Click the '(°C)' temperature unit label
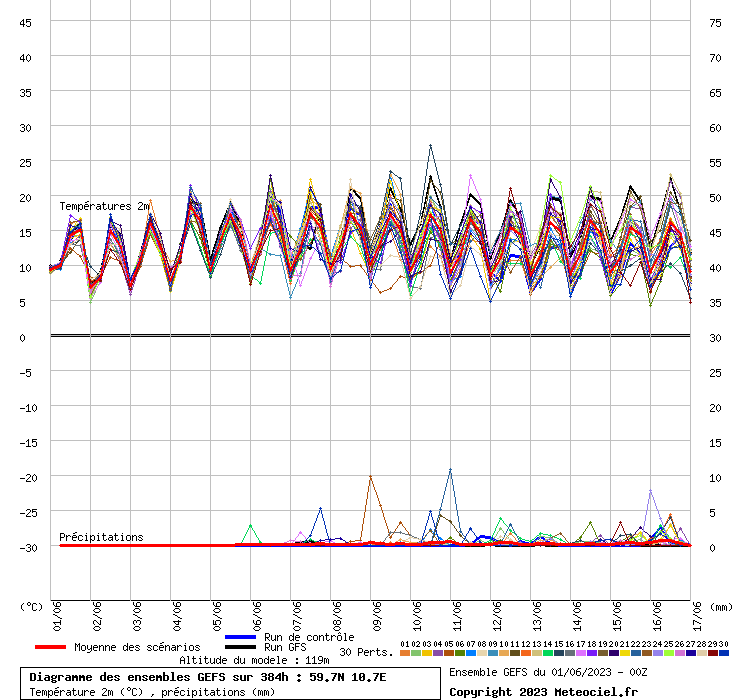This screenshot has width=740, height=700. [x=31, y=607]
